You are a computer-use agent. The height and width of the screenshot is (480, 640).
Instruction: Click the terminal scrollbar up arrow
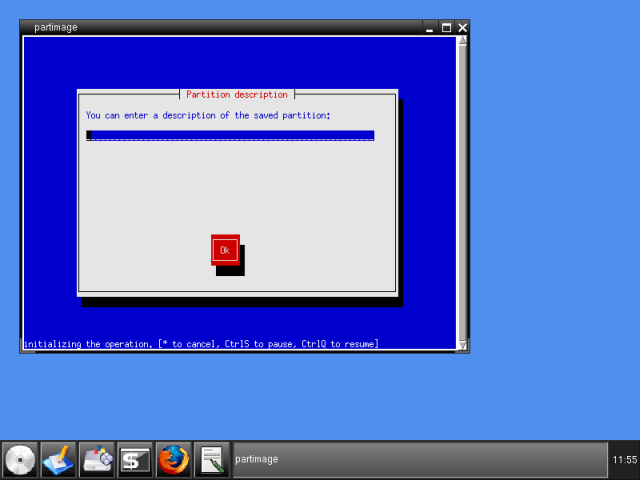click(x=462, y=40)
